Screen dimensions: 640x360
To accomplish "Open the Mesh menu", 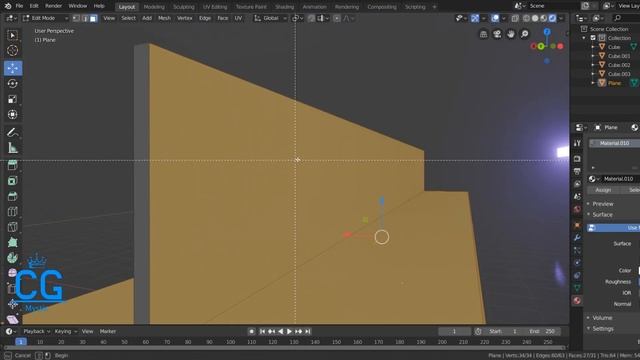I will (164, 18).
